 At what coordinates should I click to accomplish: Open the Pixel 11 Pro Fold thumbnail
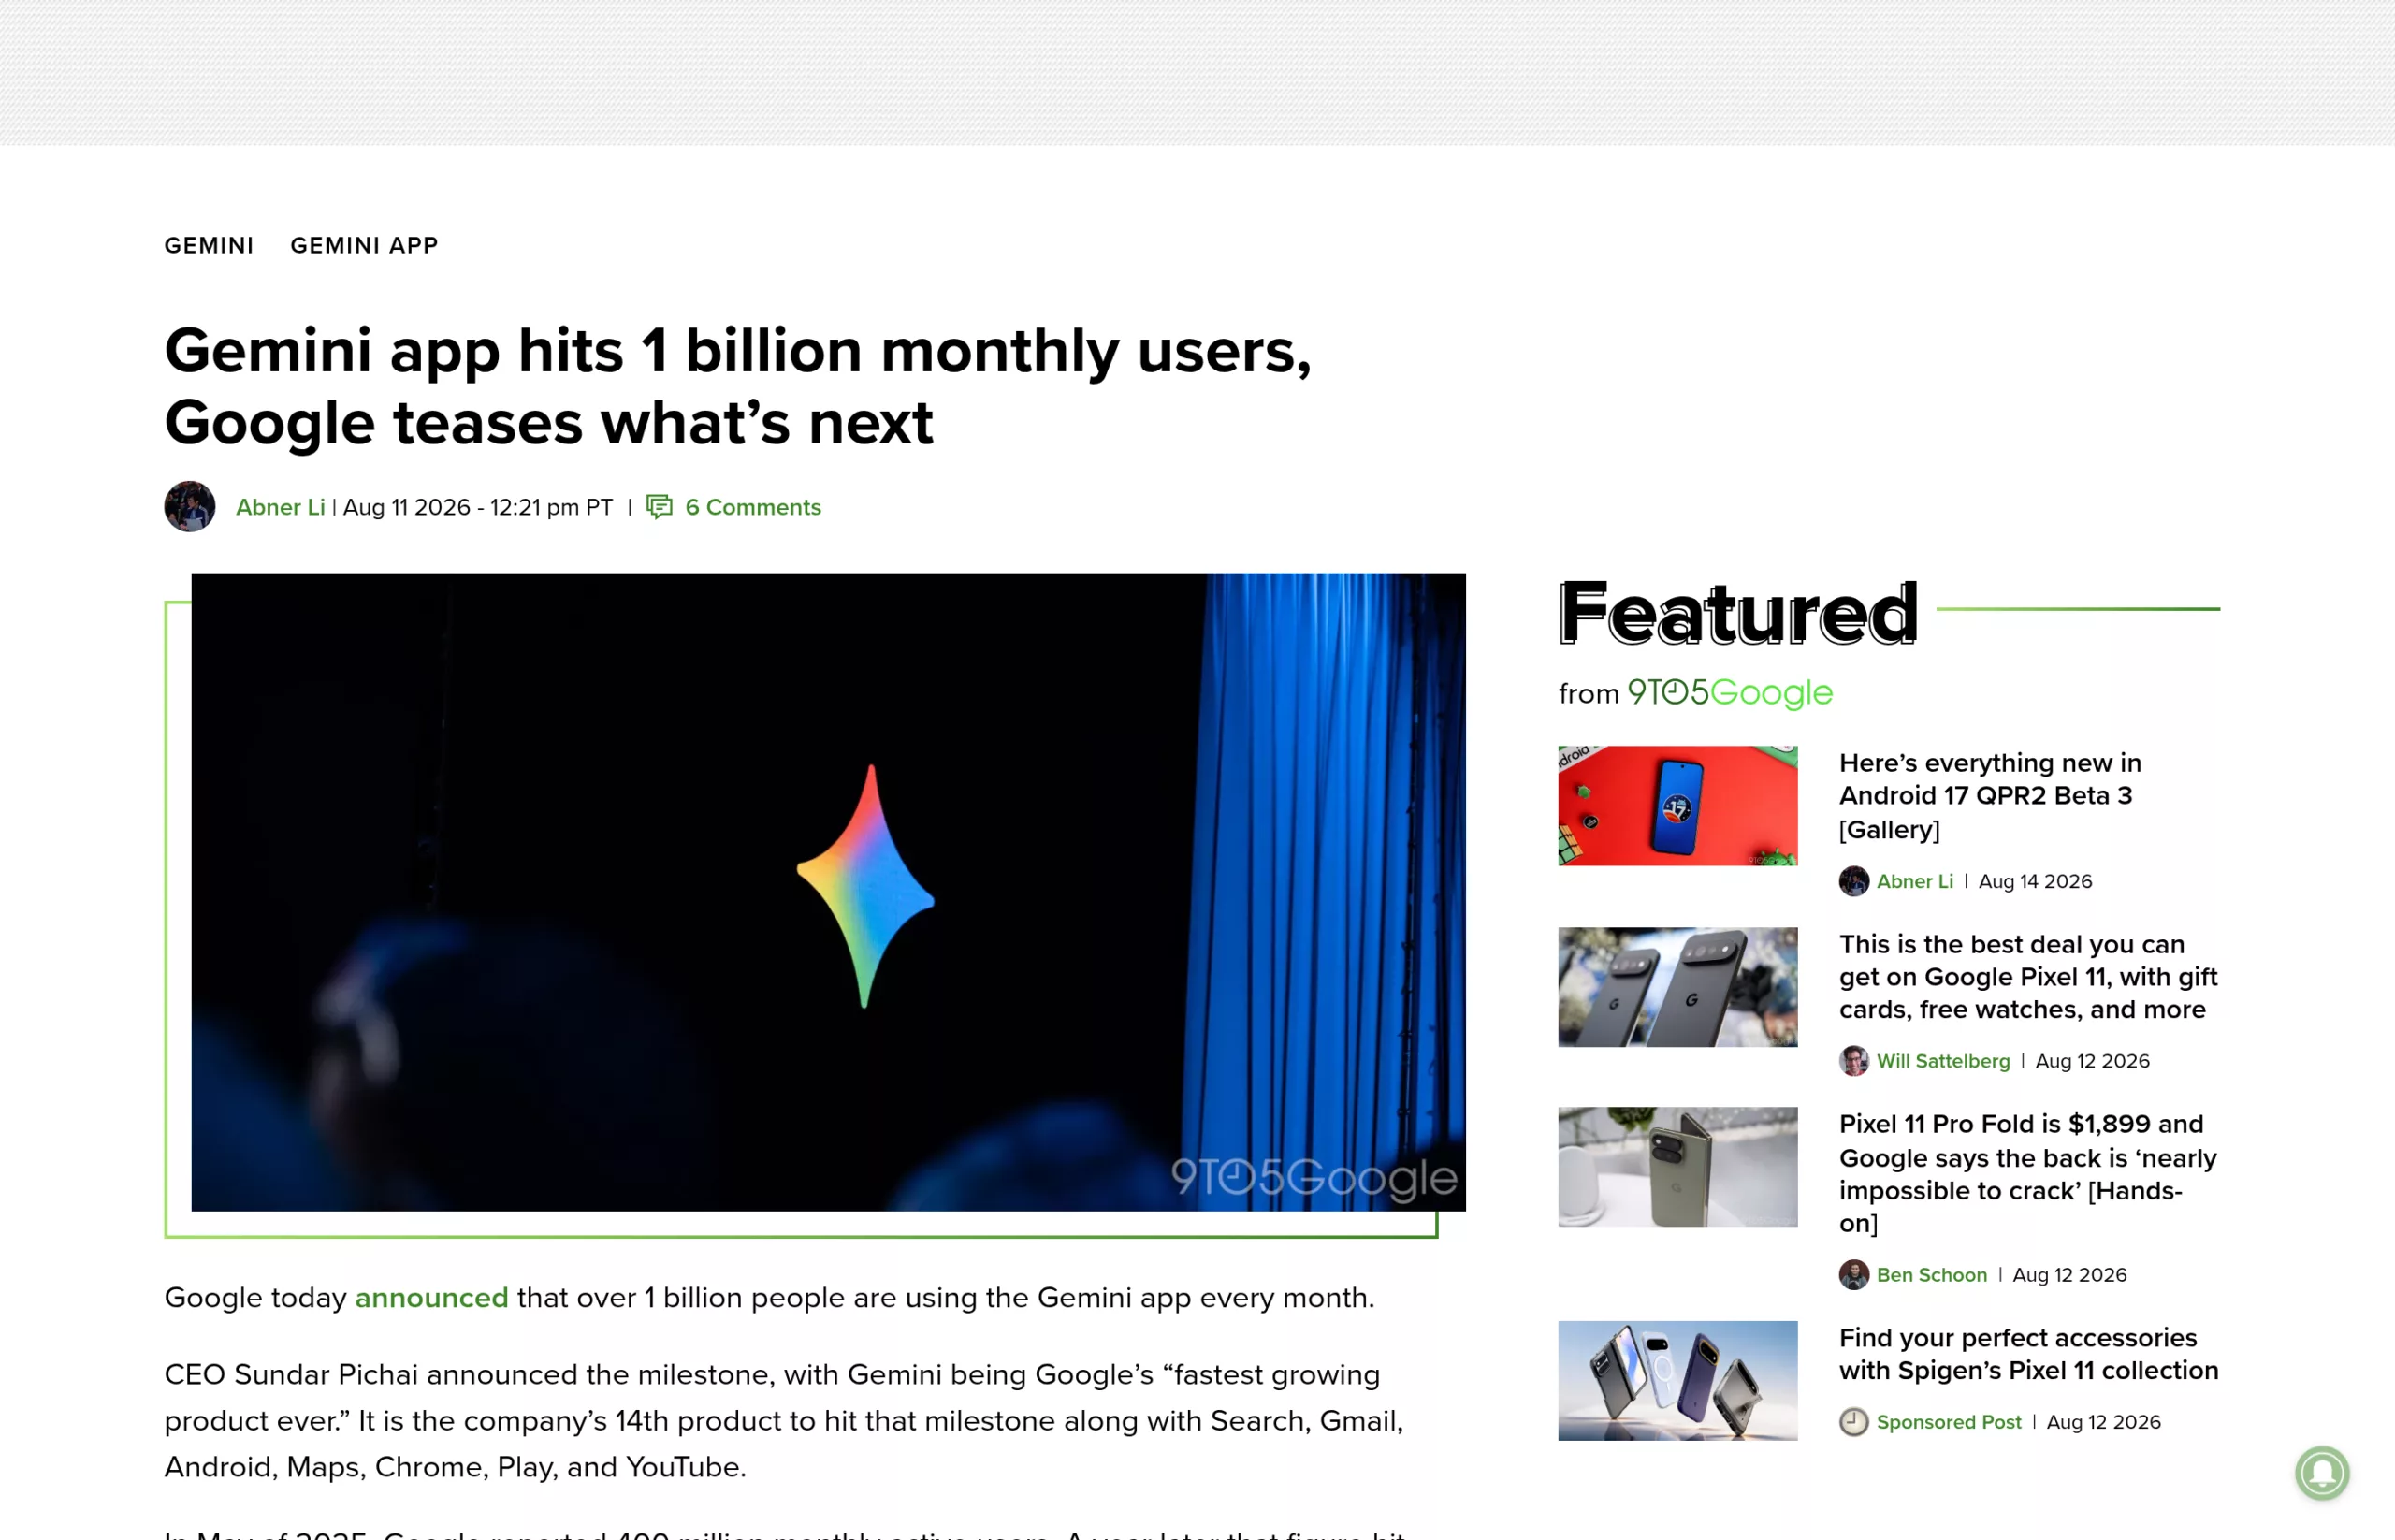tap(1678, 1167)
